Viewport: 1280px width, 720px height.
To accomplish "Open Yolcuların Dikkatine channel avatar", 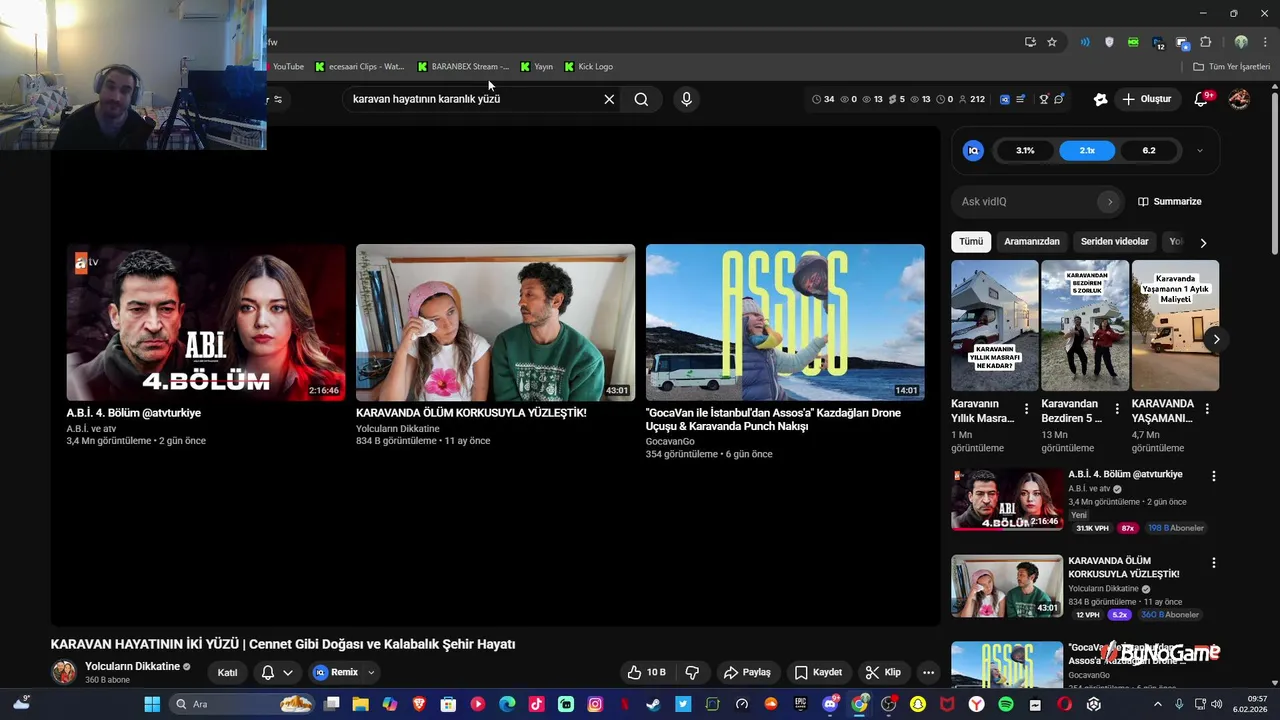I will pyautogui.click(x=64, y=672).
